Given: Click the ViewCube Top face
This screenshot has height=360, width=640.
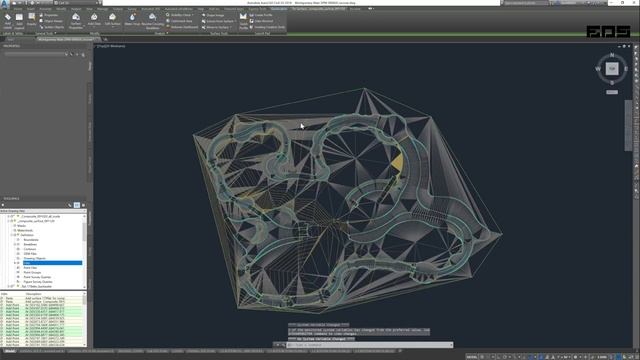Looking at the screenshot, I should (611, 69).
